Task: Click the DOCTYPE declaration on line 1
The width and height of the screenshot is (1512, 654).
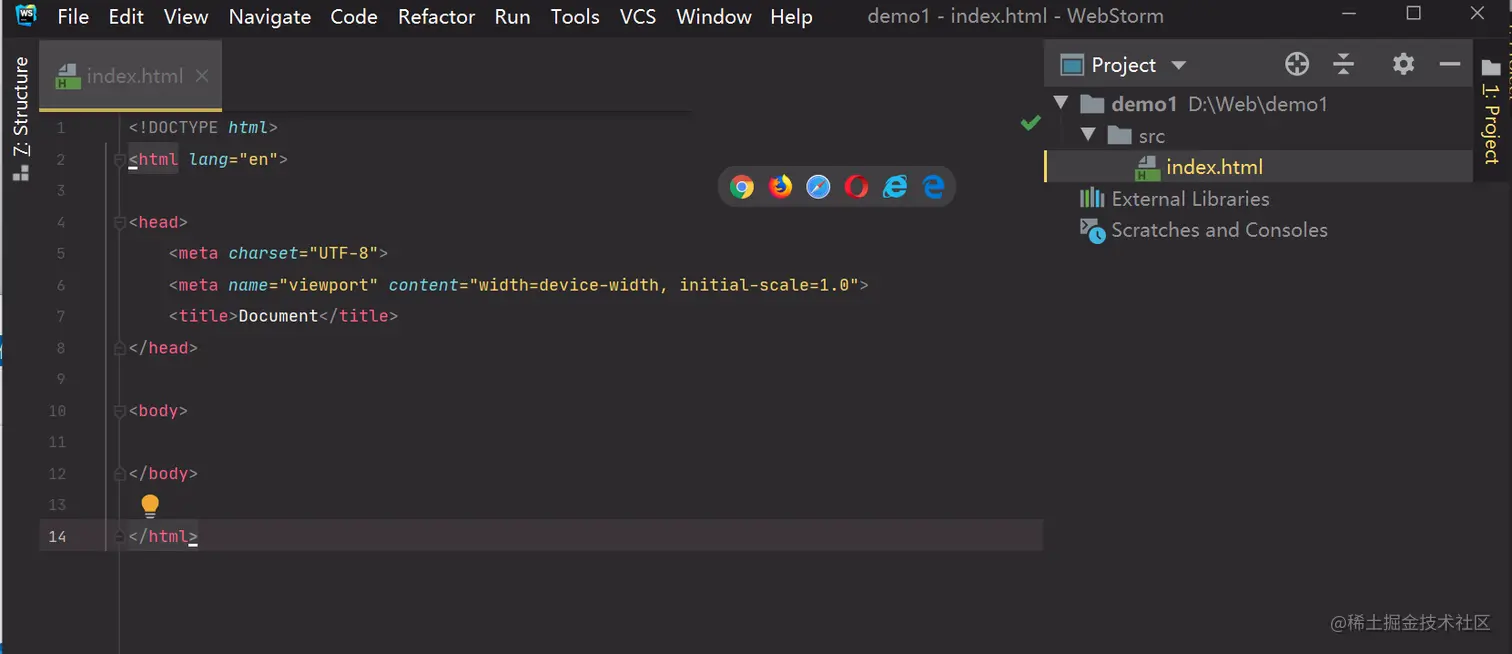Action: click(203, 127)
